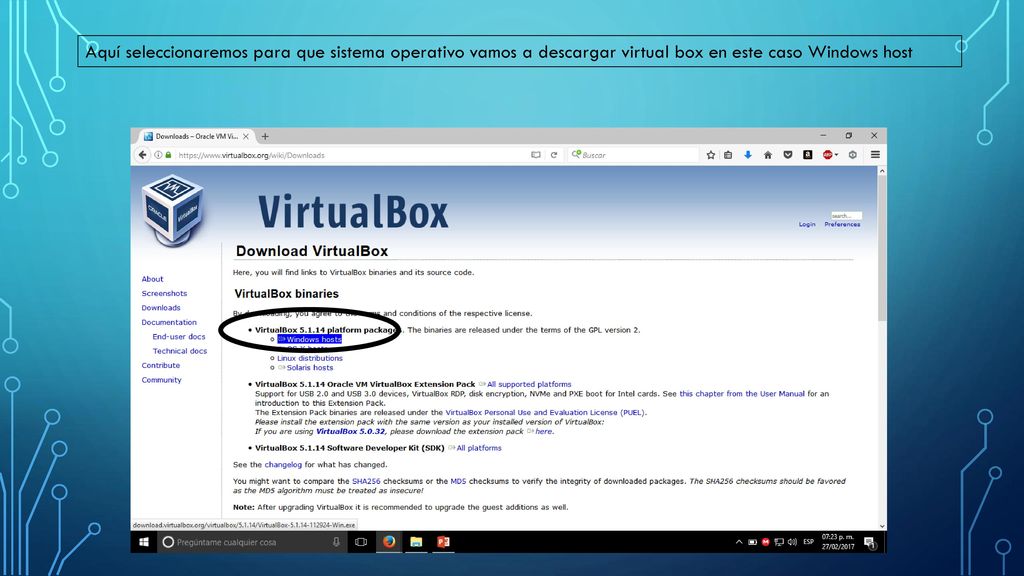Click All supported platforms link
This screenshot has width=1024, height=576.
[529, 385]
